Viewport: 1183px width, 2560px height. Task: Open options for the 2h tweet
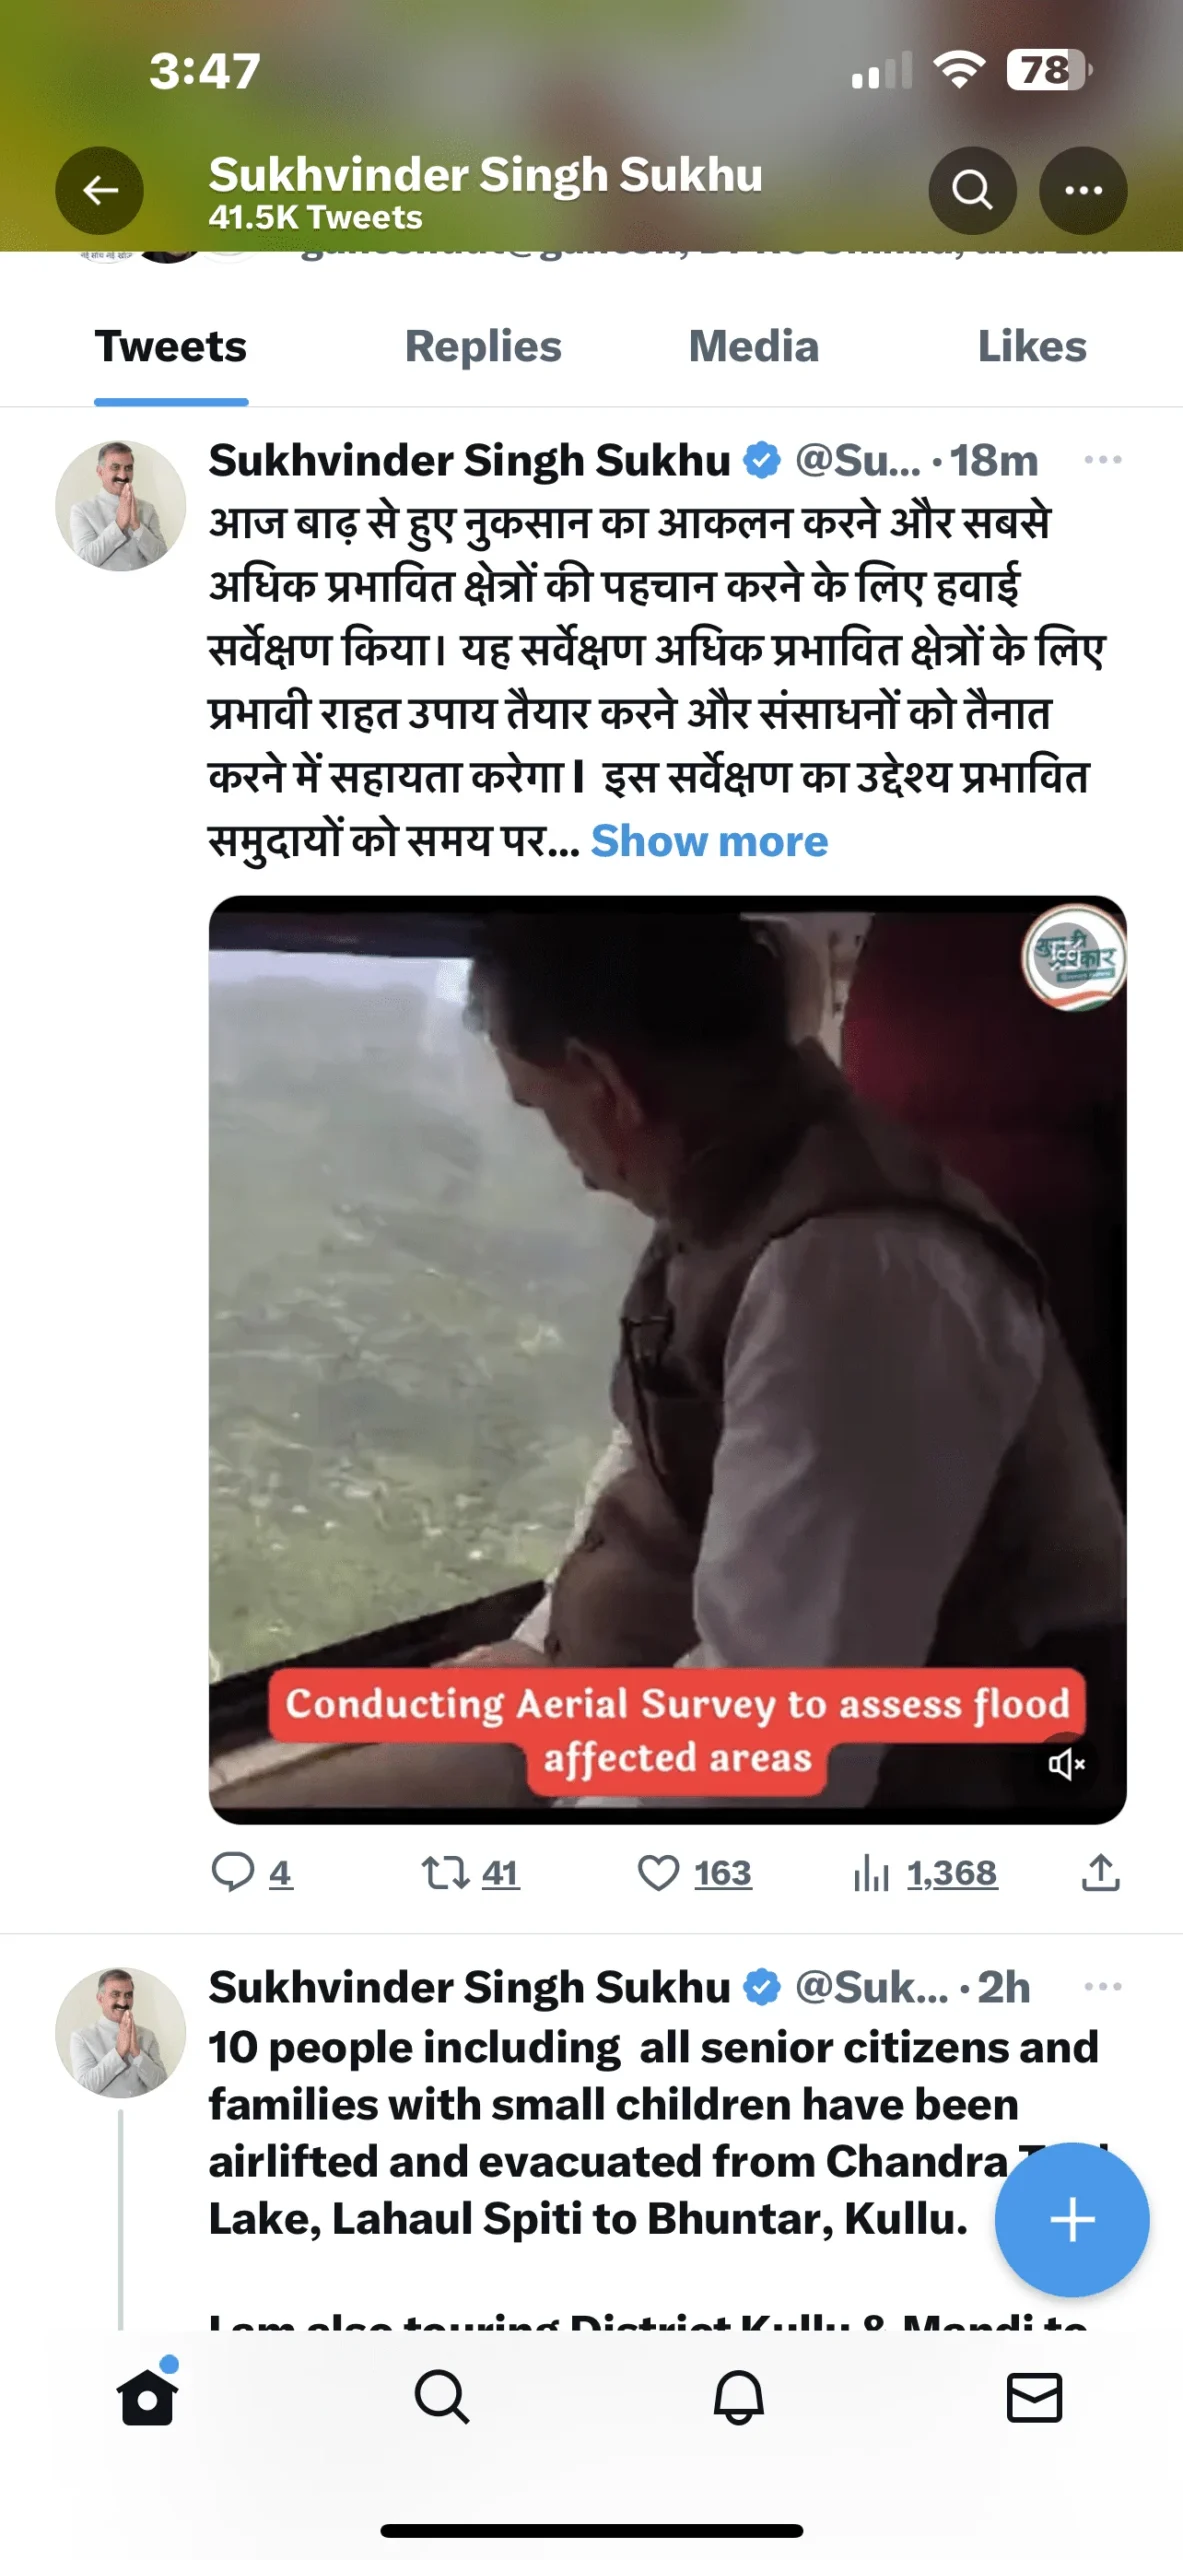pyautogui.click(x=1102, y=1986)
